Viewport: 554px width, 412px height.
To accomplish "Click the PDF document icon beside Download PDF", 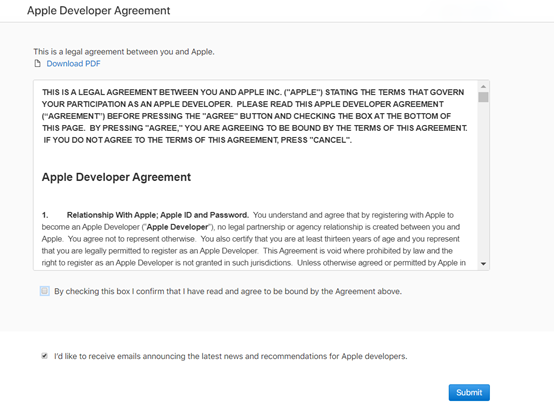I will (37, 64).
